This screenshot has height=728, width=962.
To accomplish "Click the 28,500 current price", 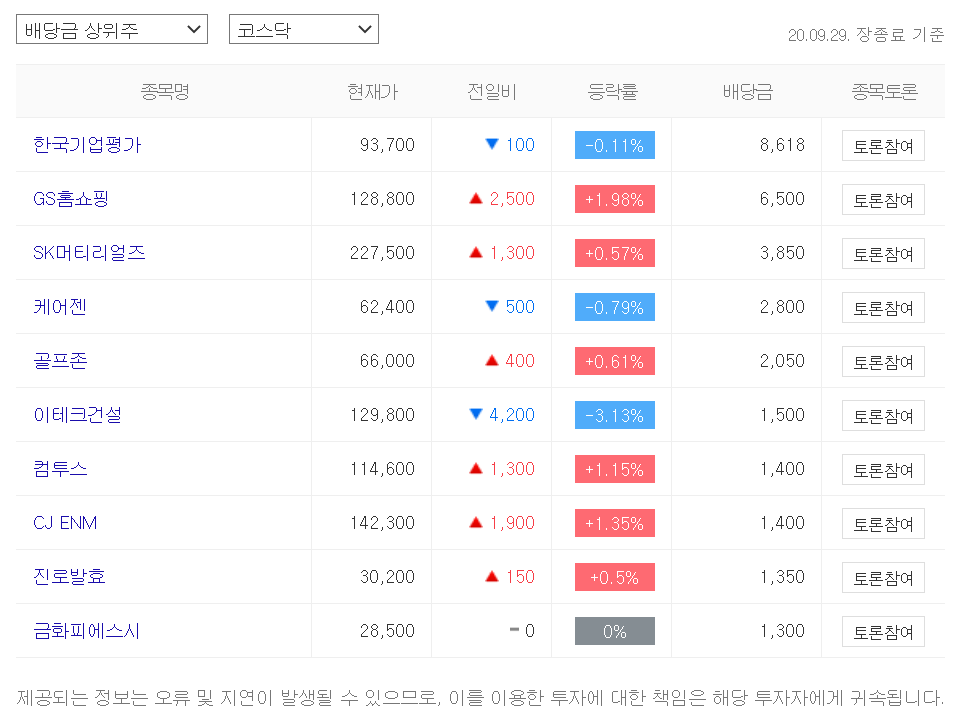I will tap(387, 630).
